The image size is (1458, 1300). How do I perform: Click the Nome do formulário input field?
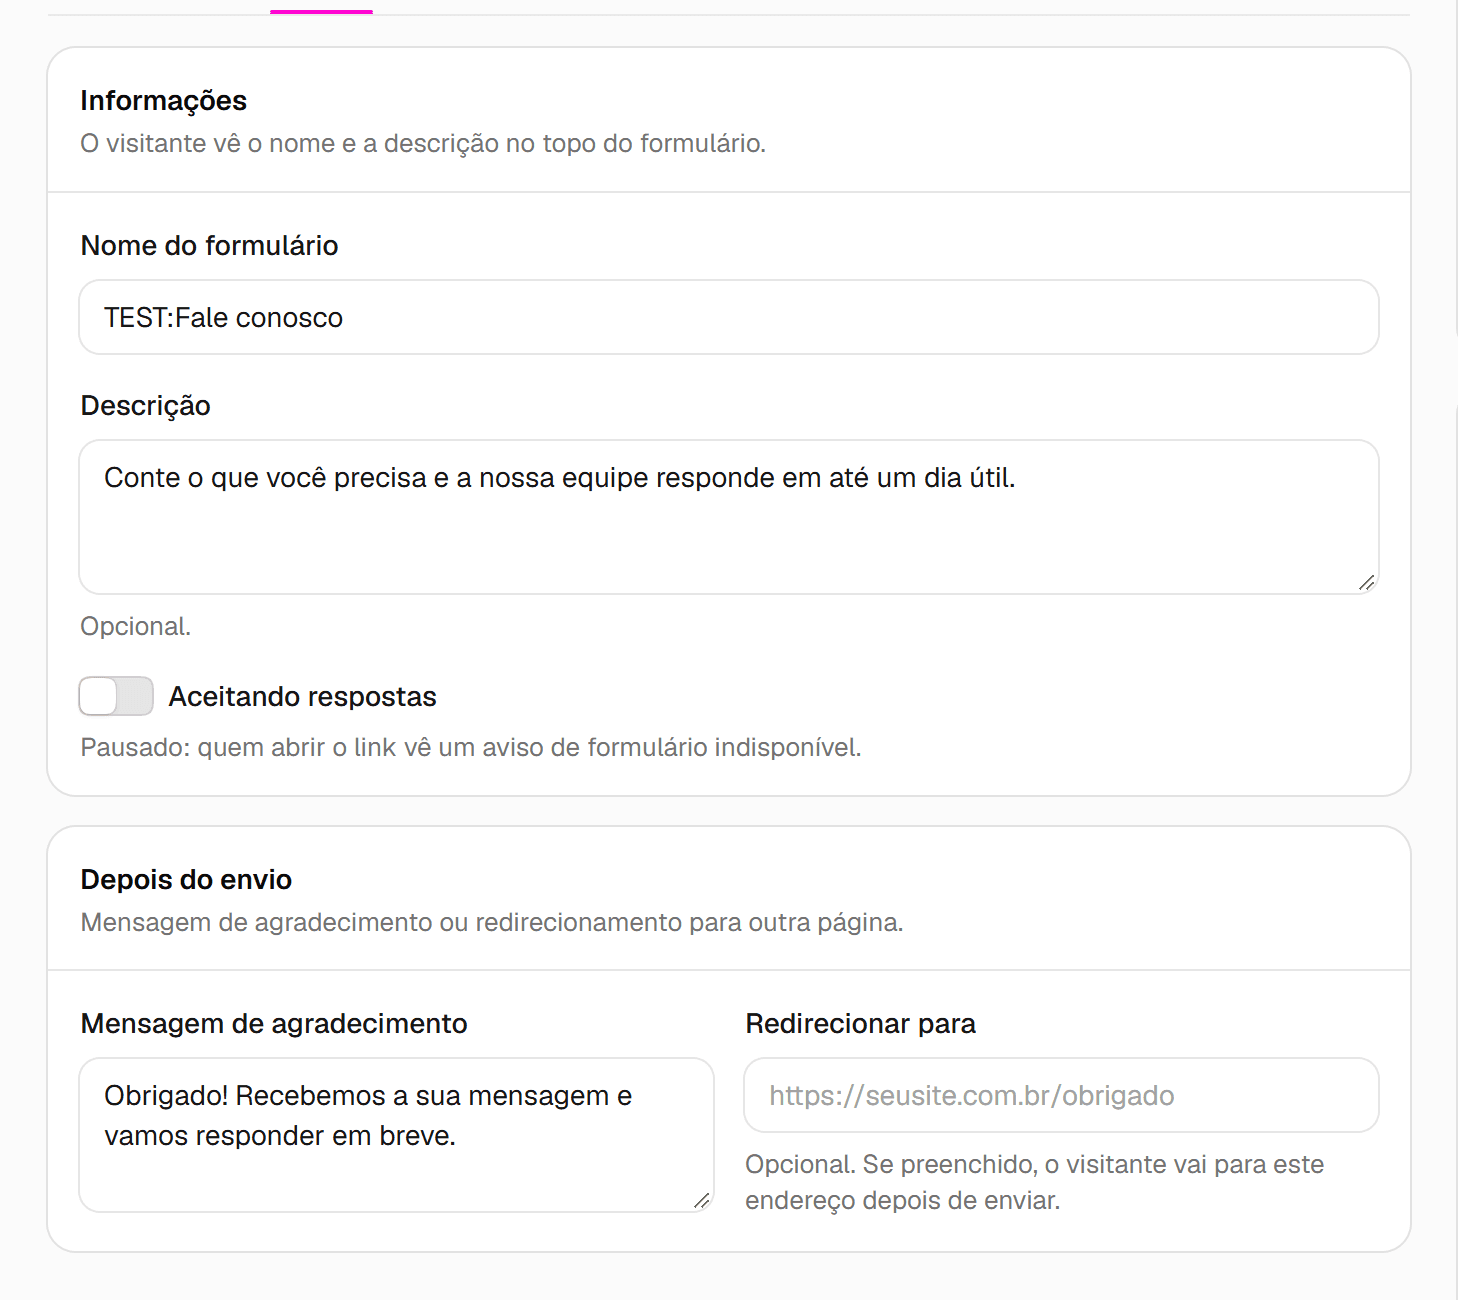point(729,317)
